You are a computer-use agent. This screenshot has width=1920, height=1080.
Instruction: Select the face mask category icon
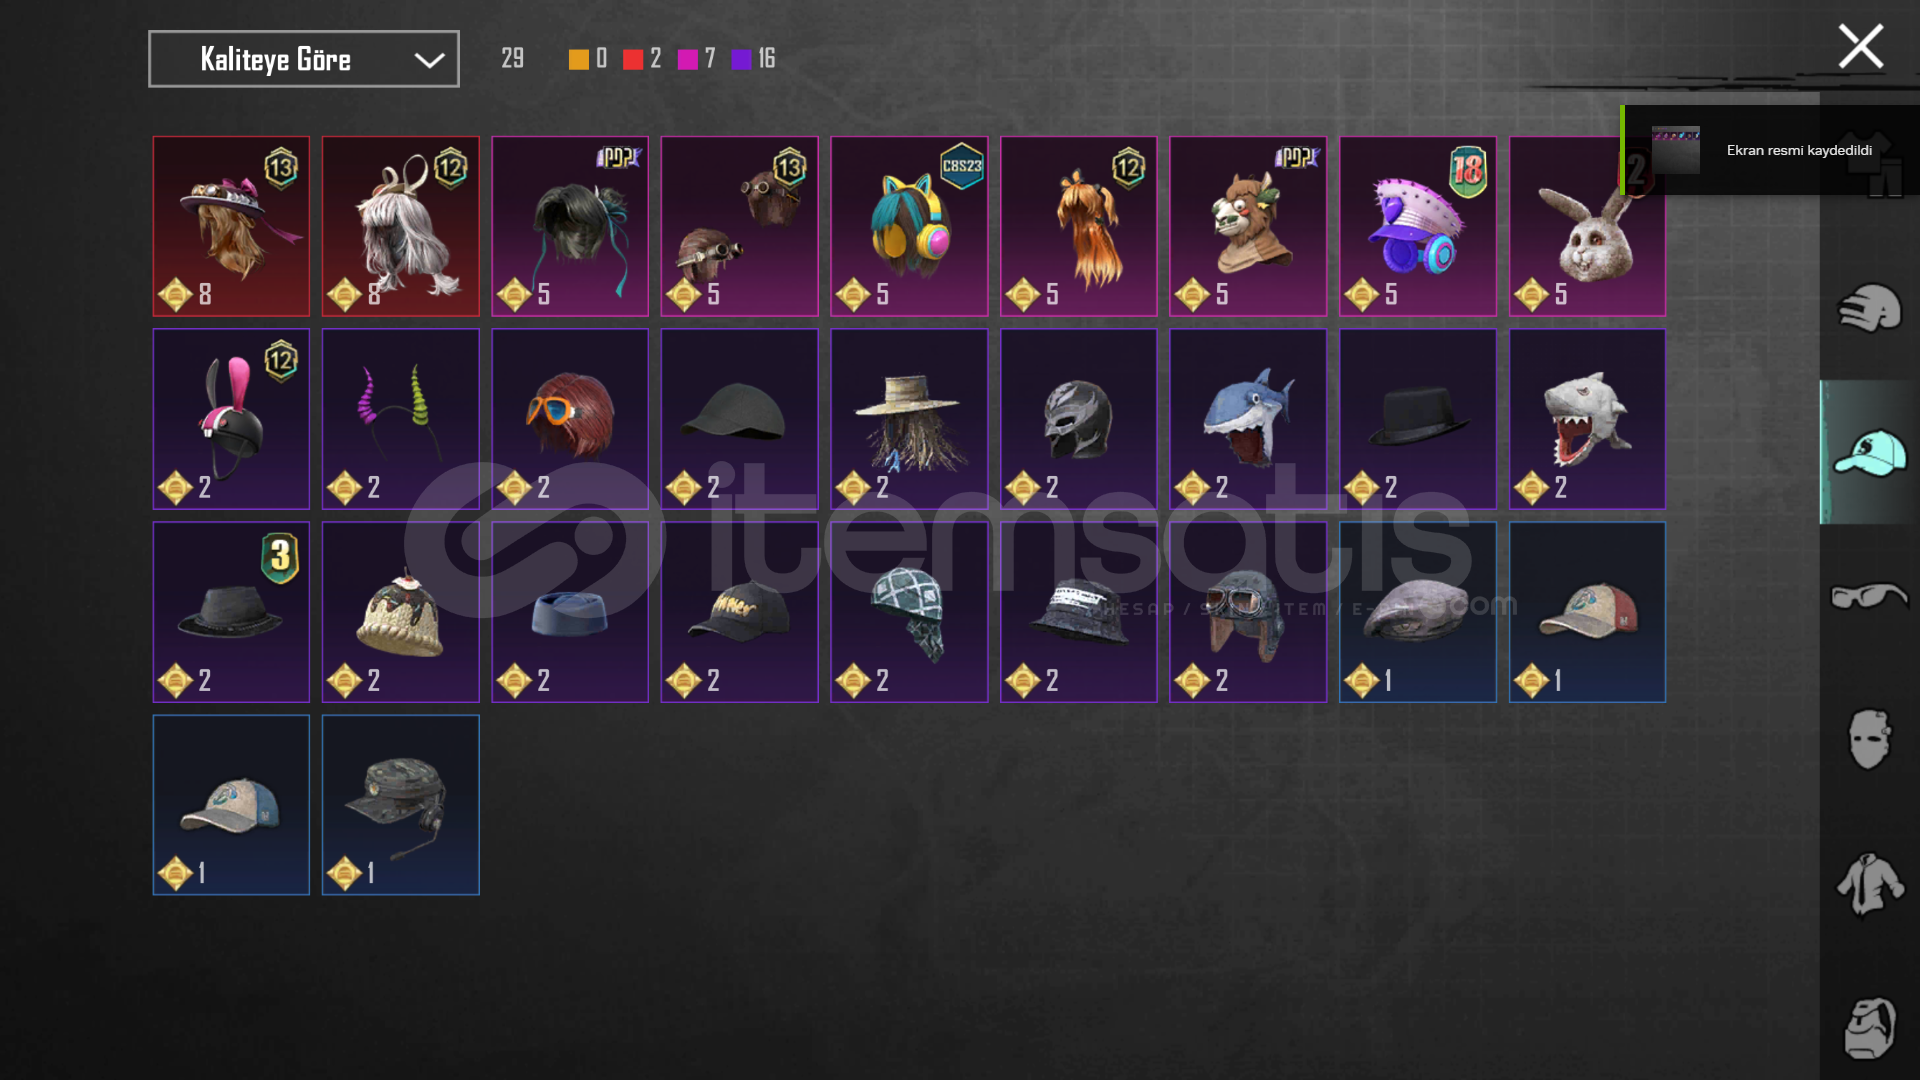(x=1869, y=739)
